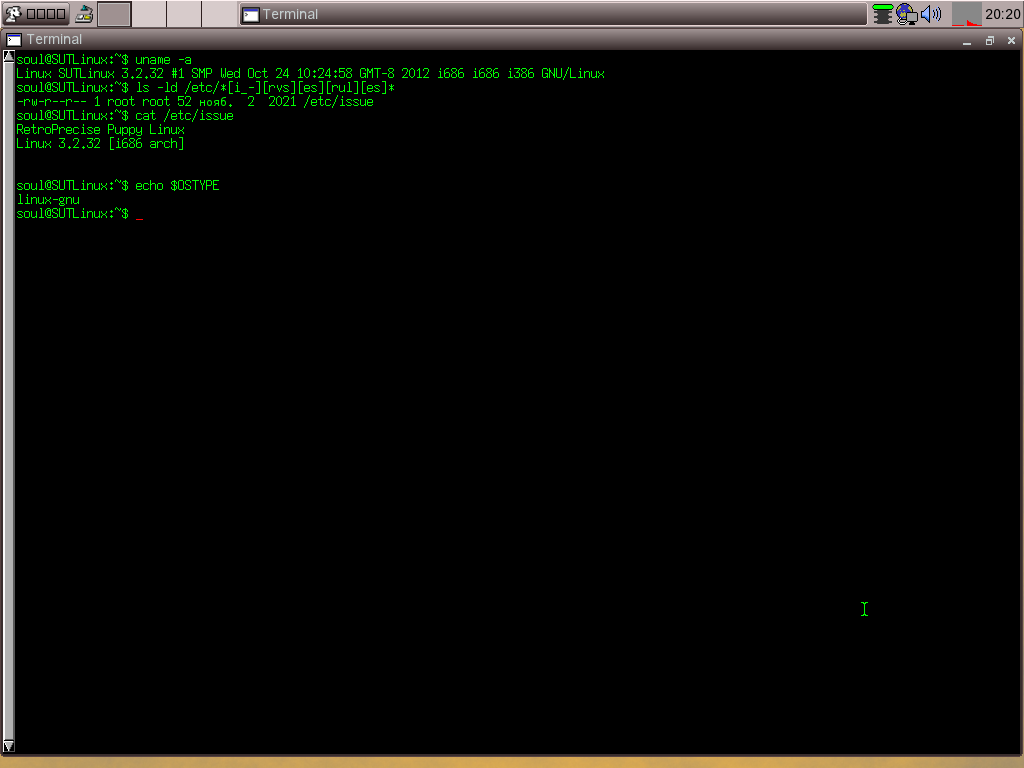This screenshot has height=768, width=1024.
Task: Click the 'Linux 3.2.32 [i686 arch]' line
Action: click(100, 144)
